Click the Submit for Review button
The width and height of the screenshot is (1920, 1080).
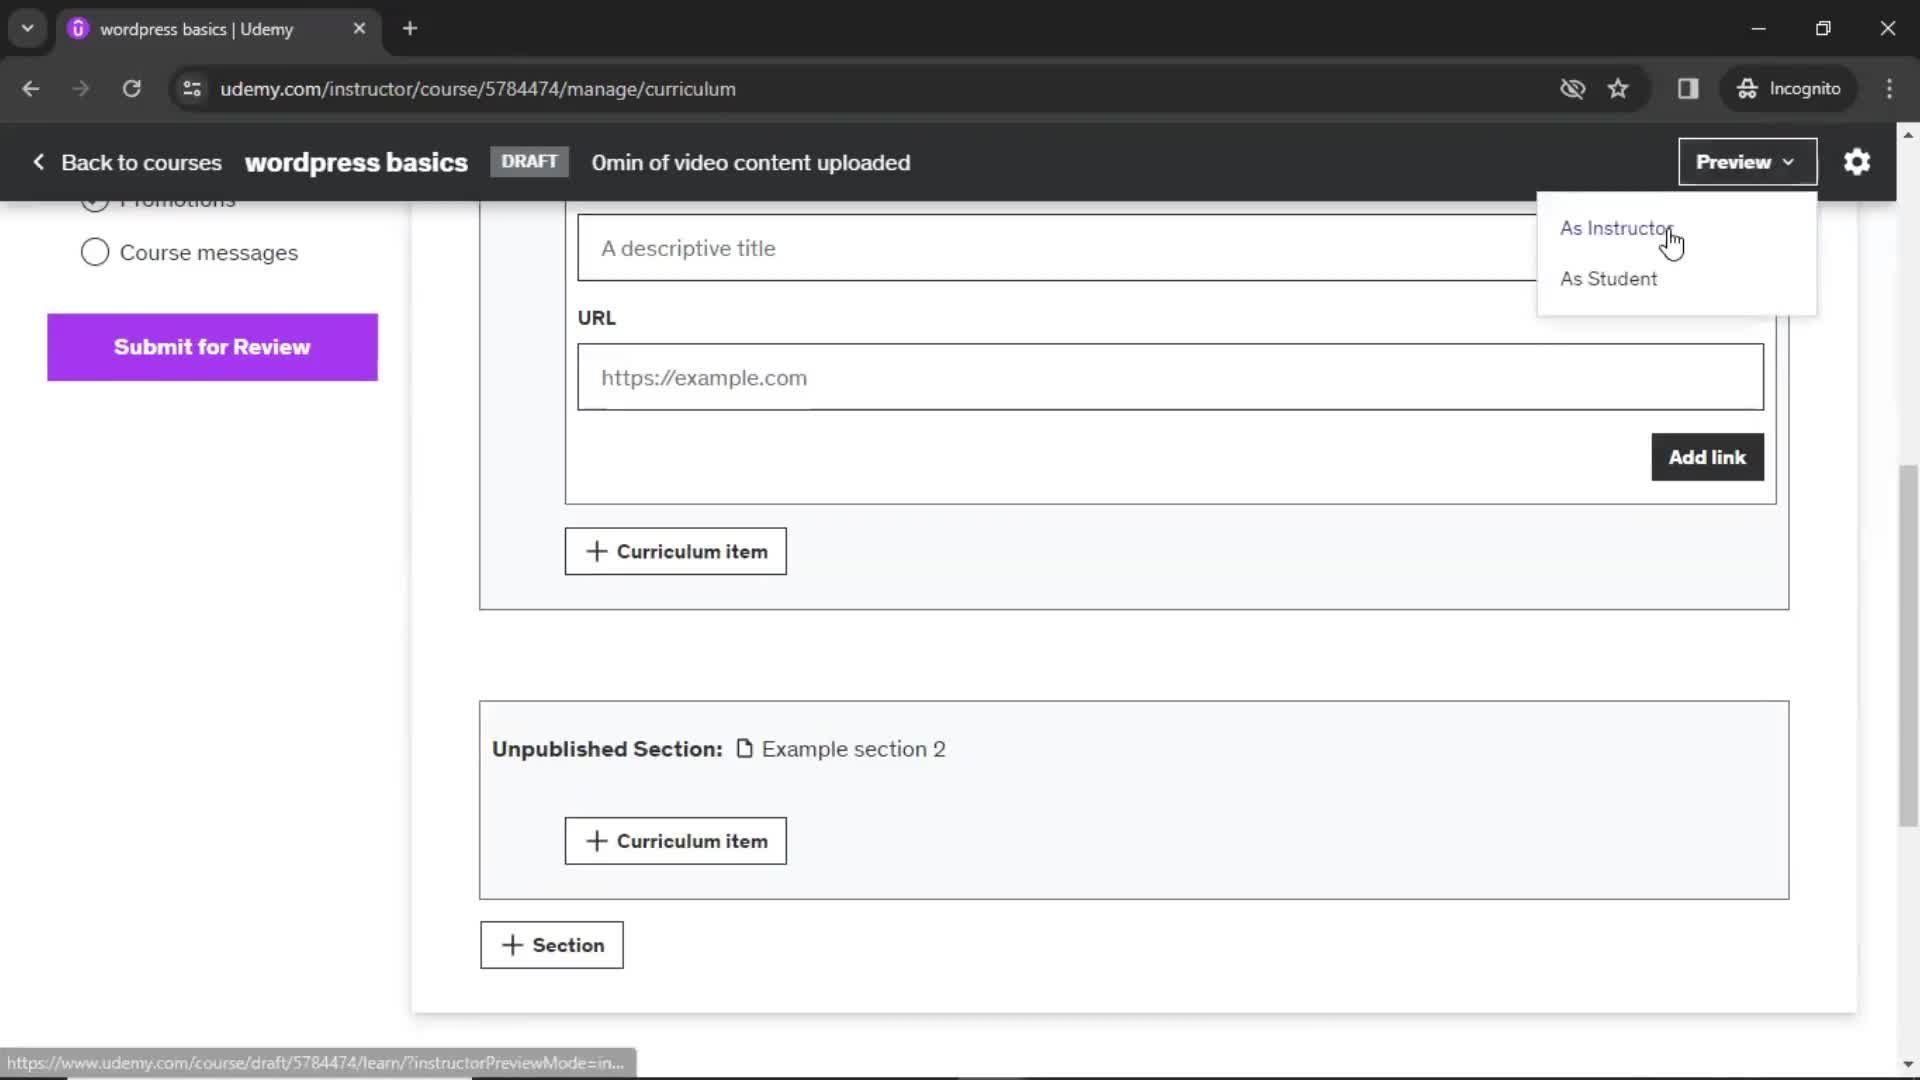pyautogui.click(x=211, y=347)
